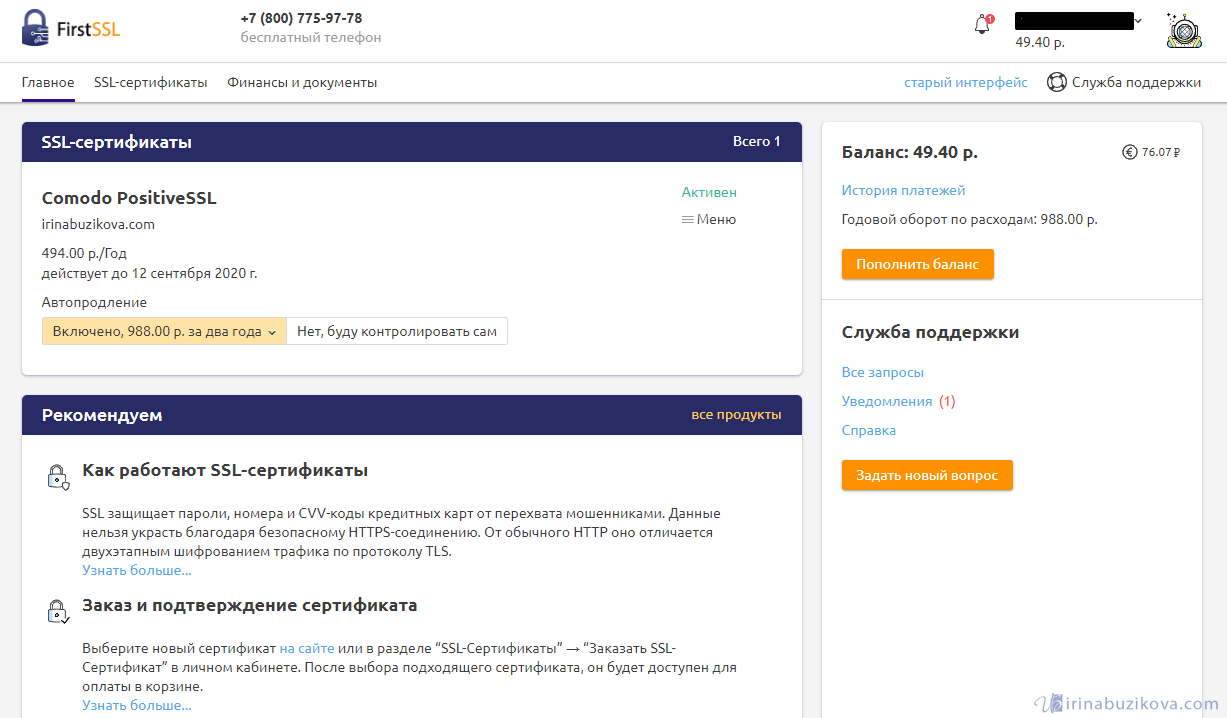Click the user avatar picture

1183,30
